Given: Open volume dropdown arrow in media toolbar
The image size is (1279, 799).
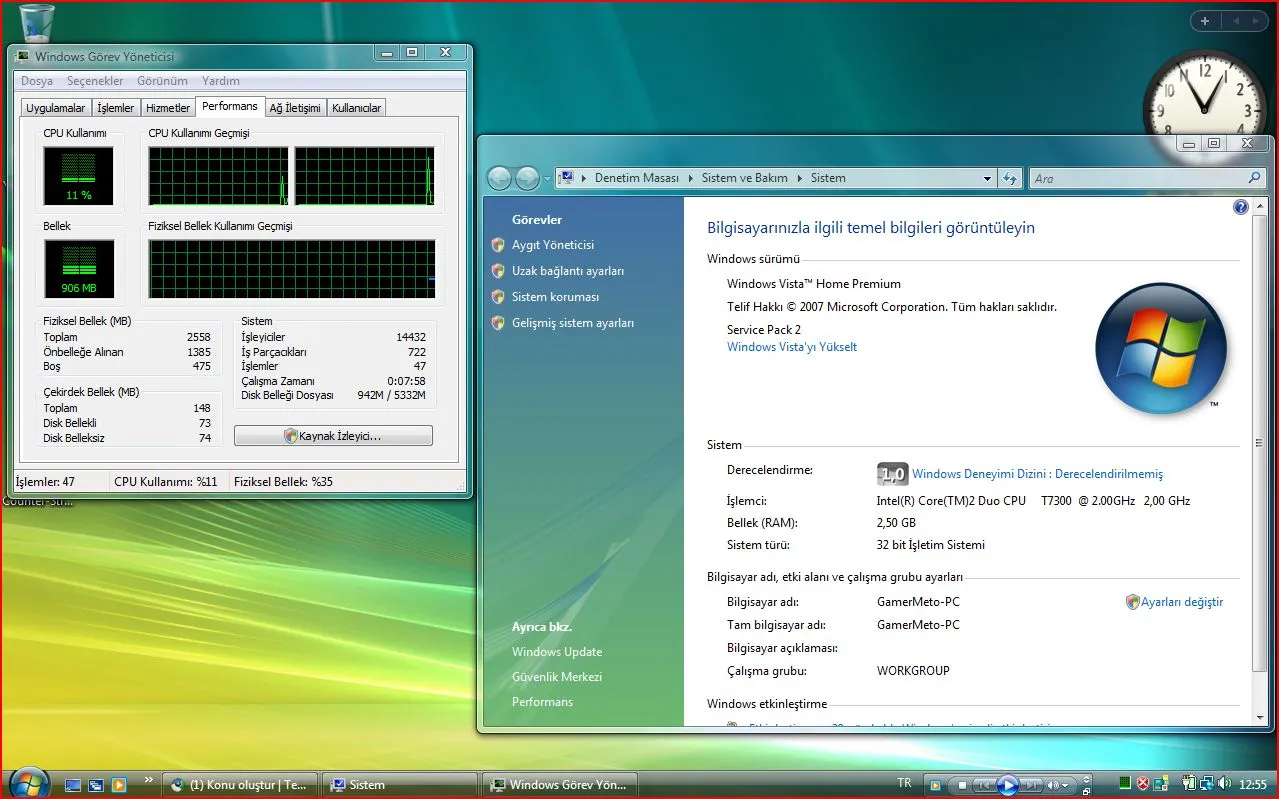Looking at the screenshot, I should [x=1065, y=785].
